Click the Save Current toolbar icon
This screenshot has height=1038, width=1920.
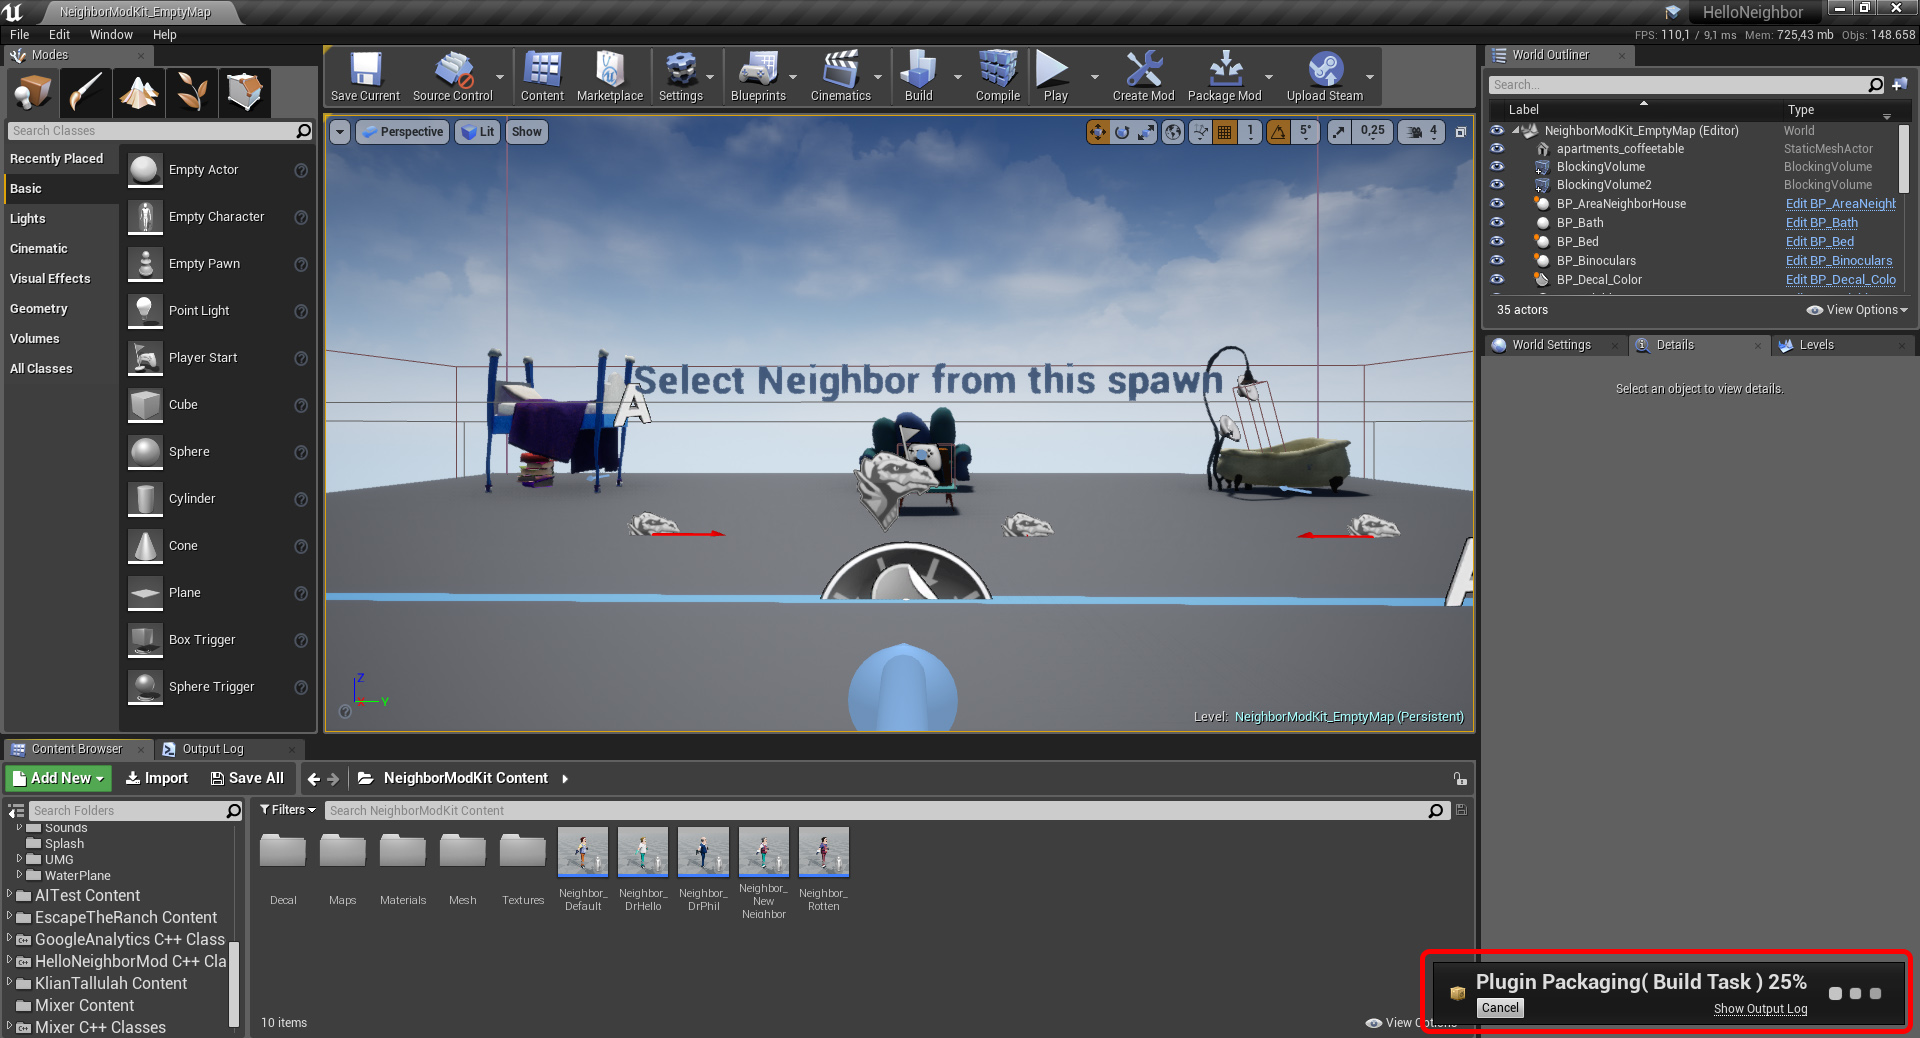point(365,76)
